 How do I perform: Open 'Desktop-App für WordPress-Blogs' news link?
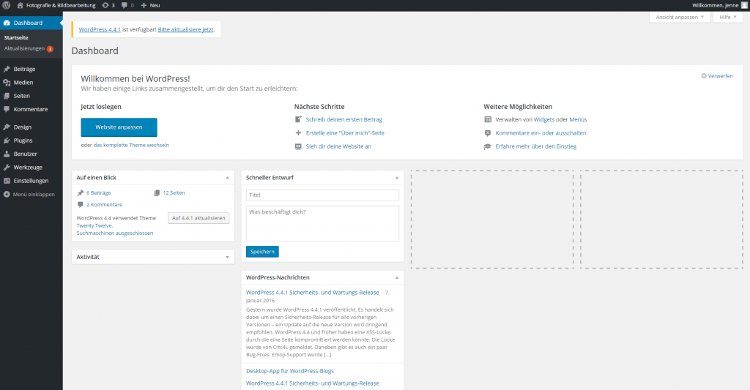click(290, 371)
